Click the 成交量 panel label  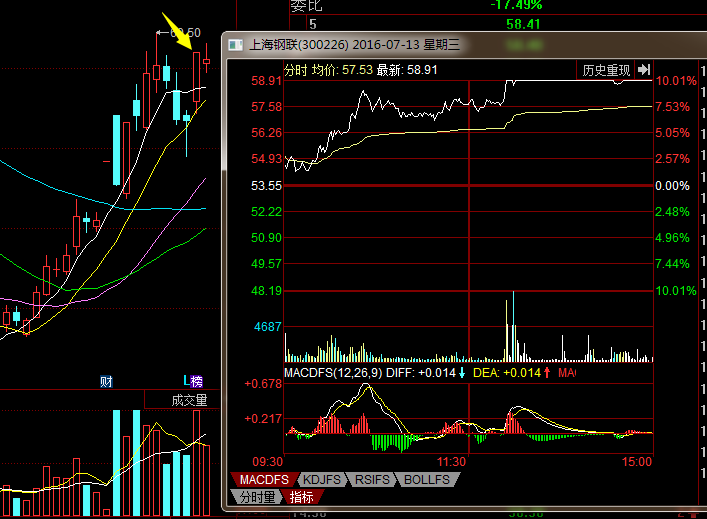click(x=189, y=400)
